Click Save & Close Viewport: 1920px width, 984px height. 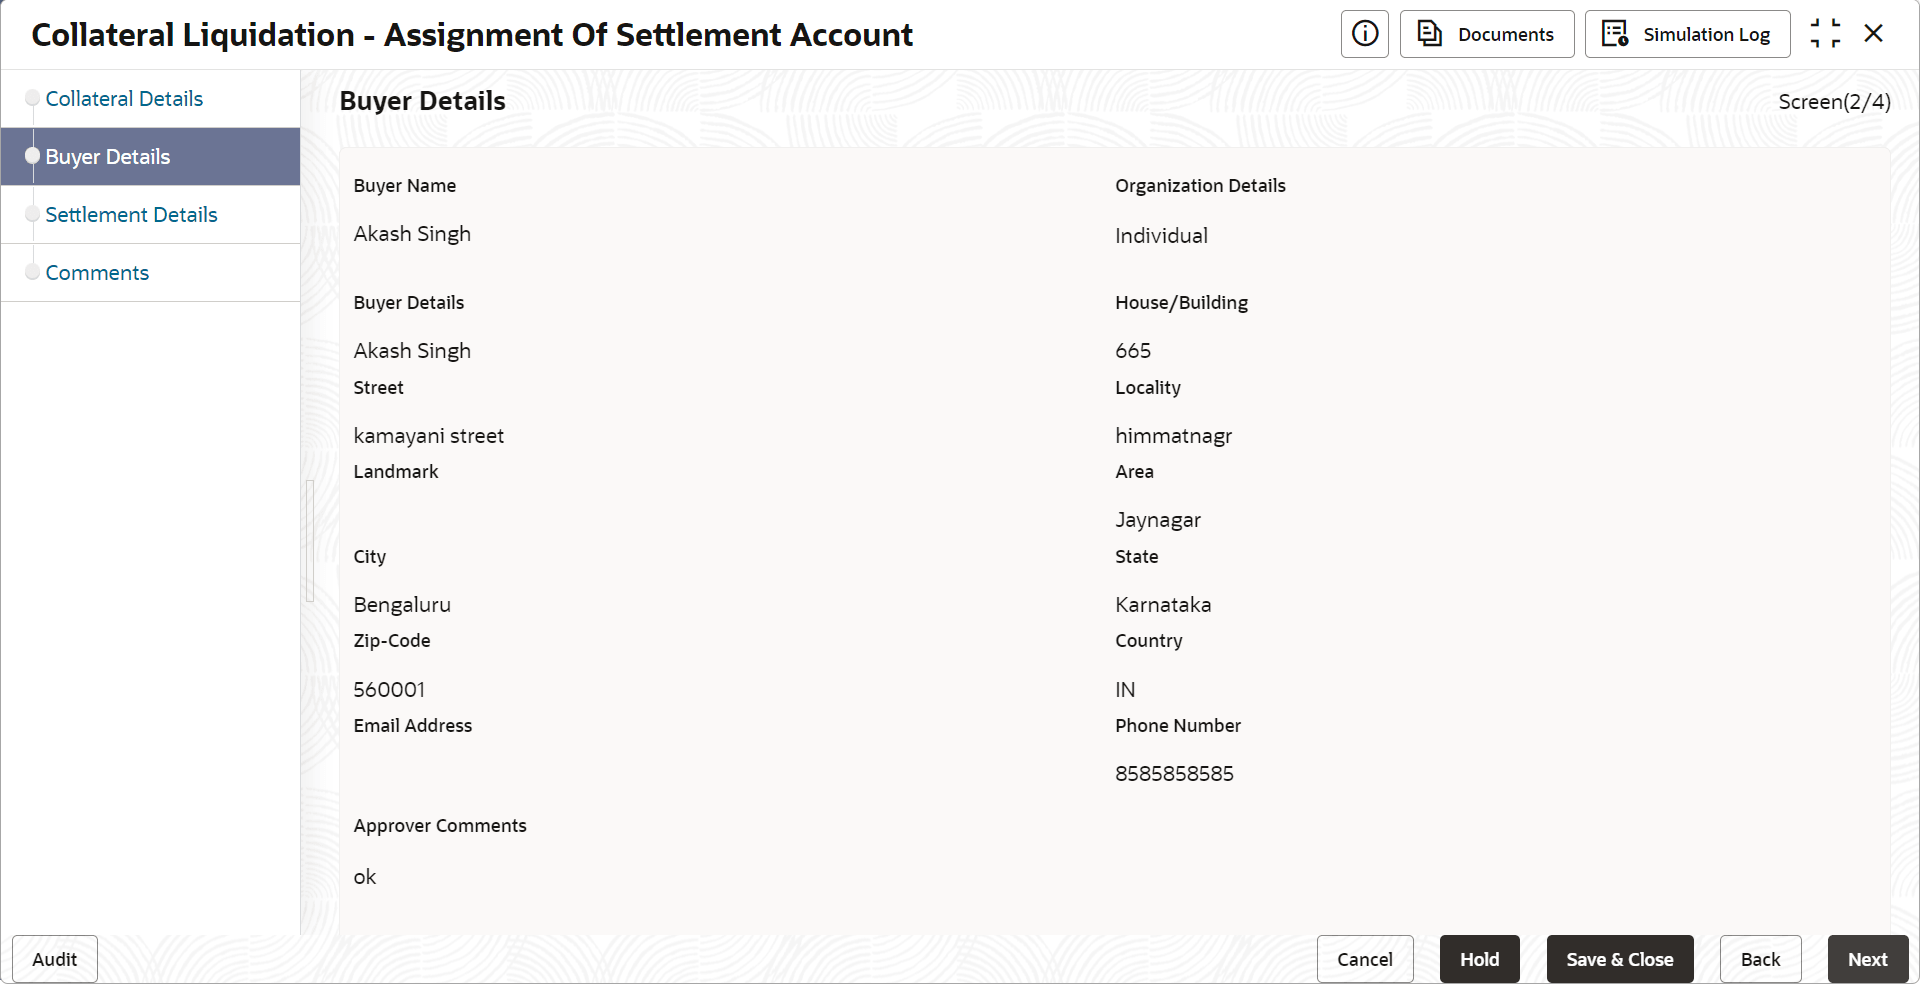1619,959
